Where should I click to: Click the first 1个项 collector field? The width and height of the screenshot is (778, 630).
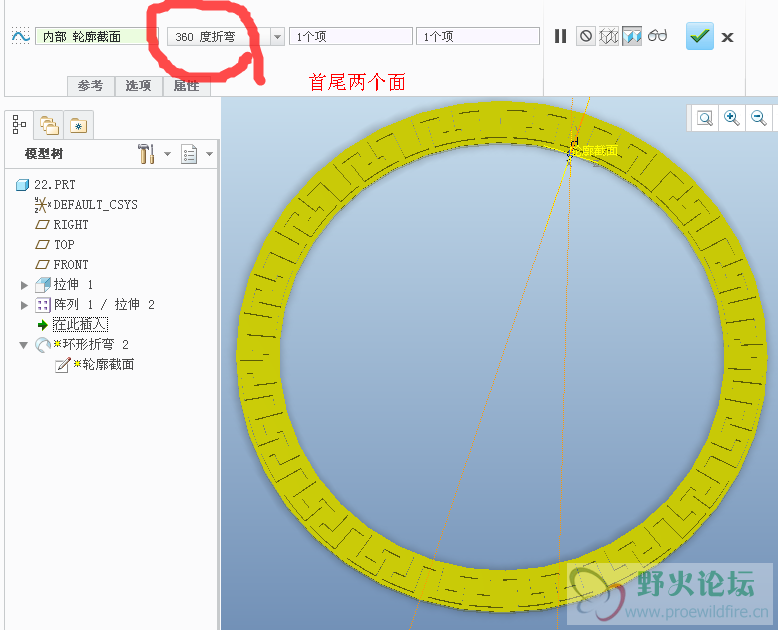[351, 37]
